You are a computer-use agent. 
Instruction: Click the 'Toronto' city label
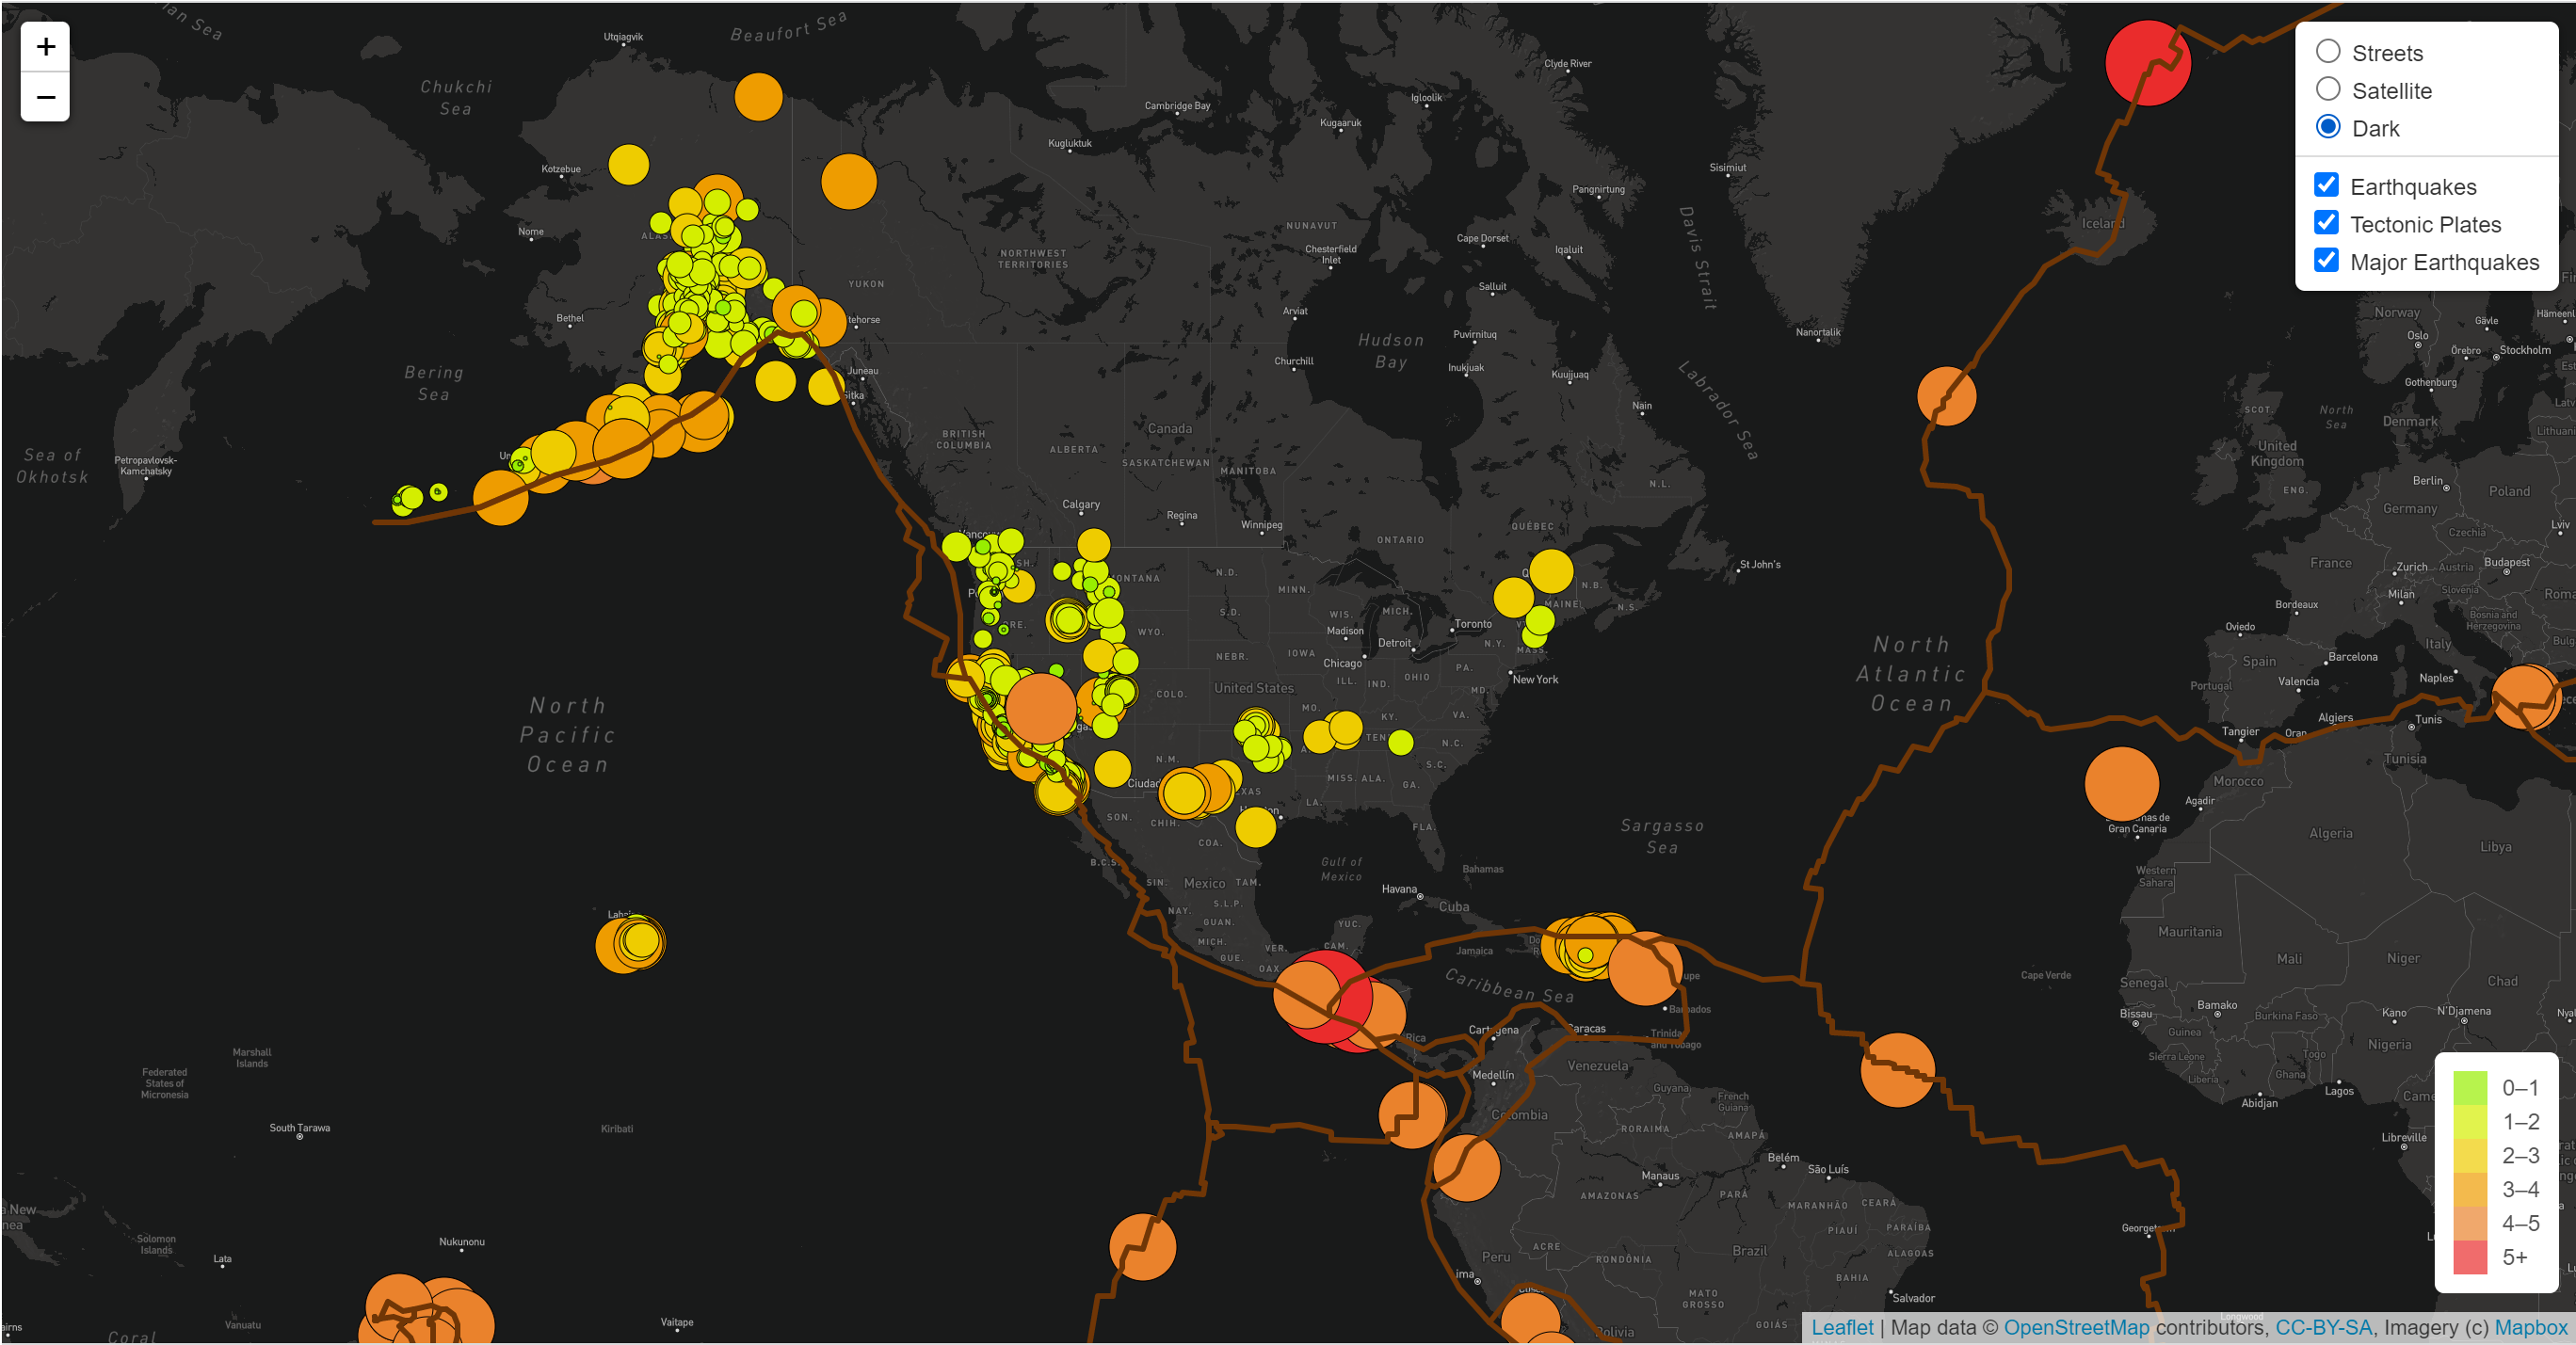1472,624
